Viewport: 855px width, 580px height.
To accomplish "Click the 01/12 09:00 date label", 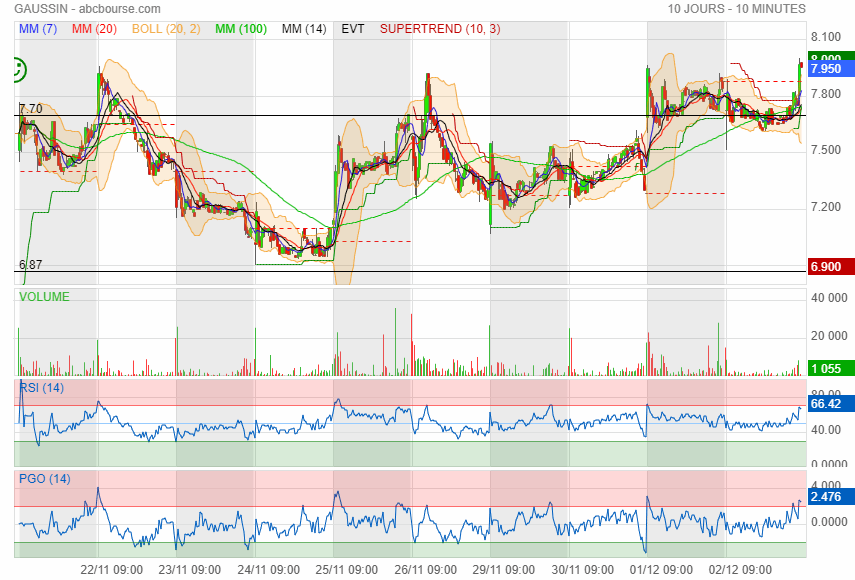I will pos(661,570).
